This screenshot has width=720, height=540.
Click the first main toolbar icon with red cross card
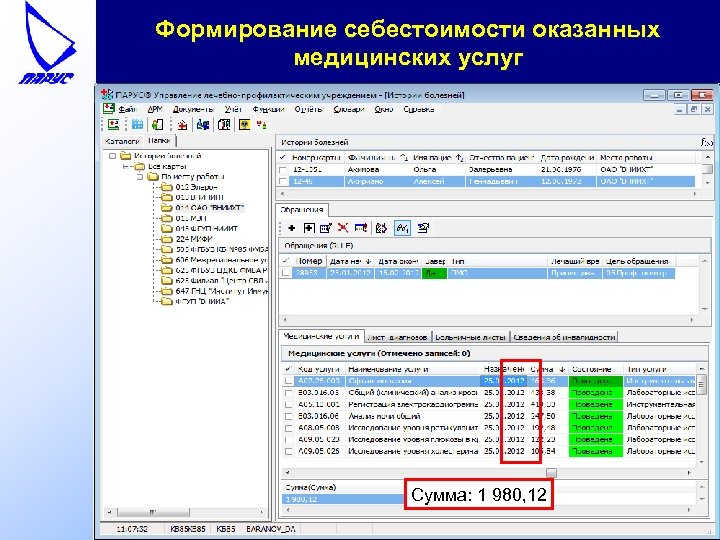113,124
